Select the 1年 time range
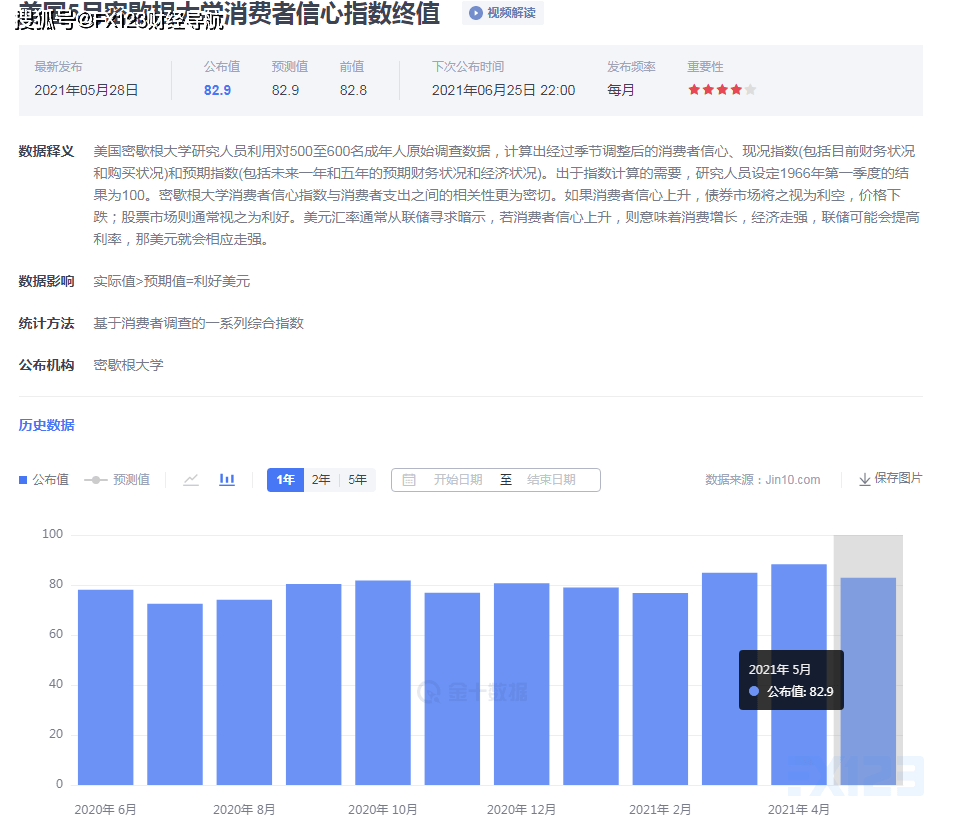This screenshot has height=826, width=954. click(285, 480)
